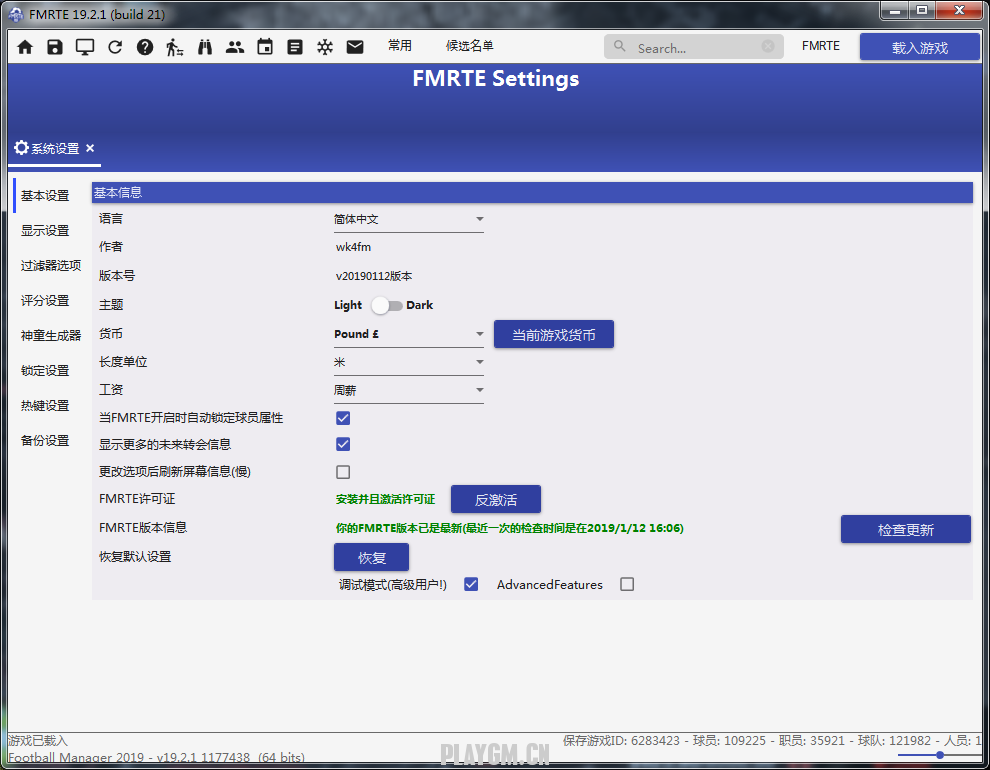
Task: Select 神童生成器 in the sidebar
Action: click(x=51, y=335)
